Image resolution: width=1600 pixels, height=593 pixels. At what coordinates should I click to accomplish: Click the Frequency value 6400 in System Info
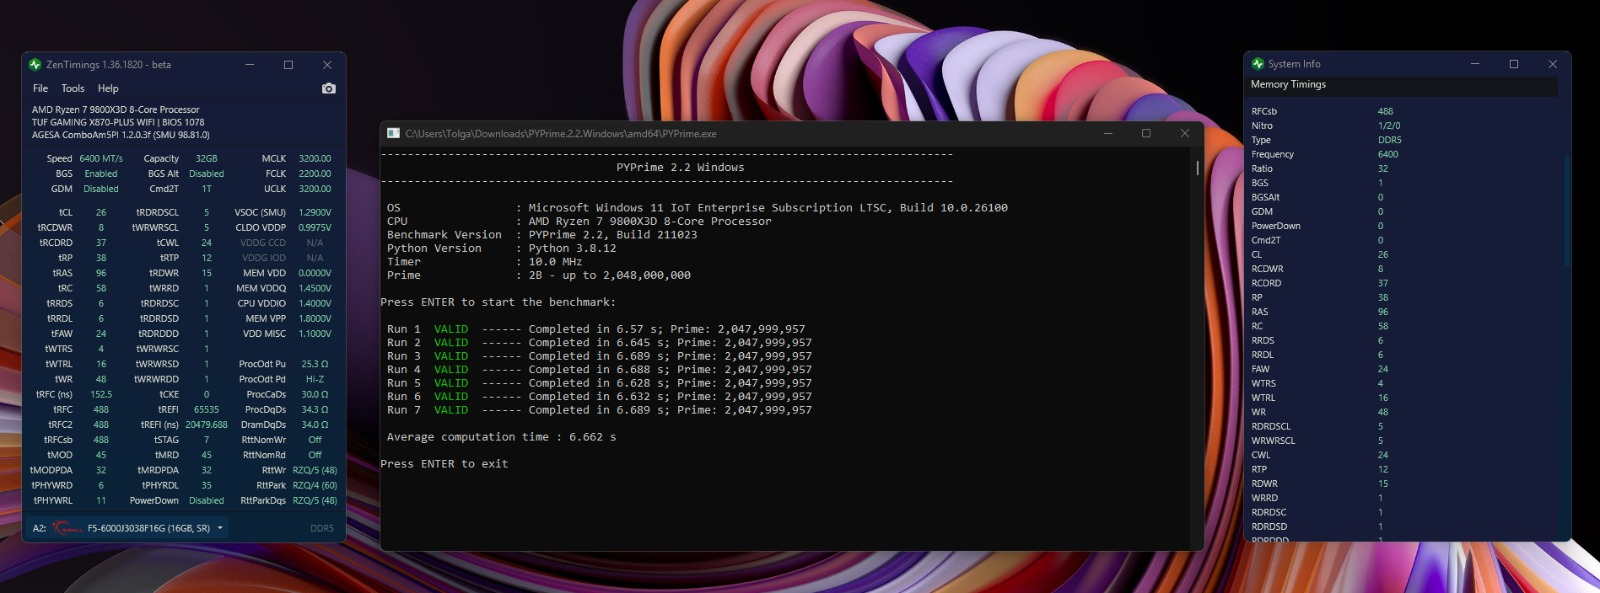tap(1388, 154)
